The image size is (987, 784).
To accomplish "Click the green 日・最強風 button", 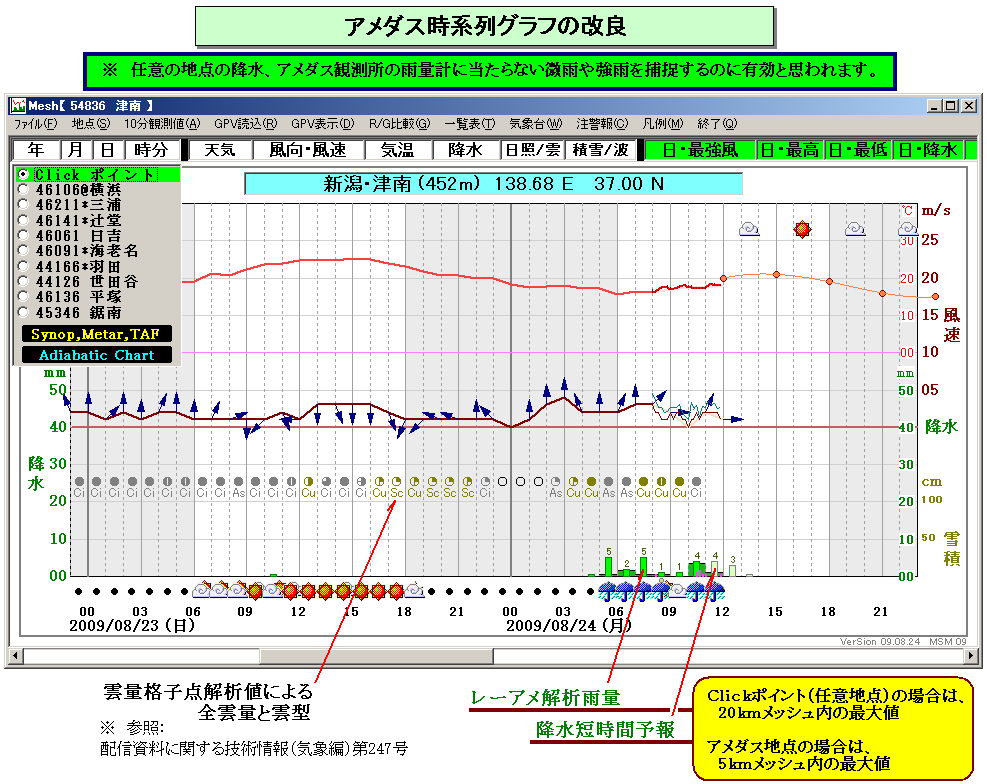I will click(700, 150).
